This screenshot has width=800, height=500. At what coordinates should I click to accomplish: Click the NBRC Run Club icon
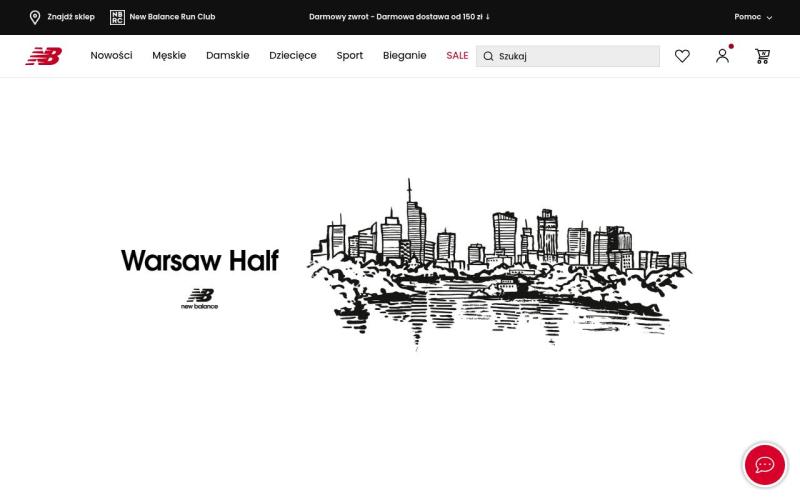117,17
